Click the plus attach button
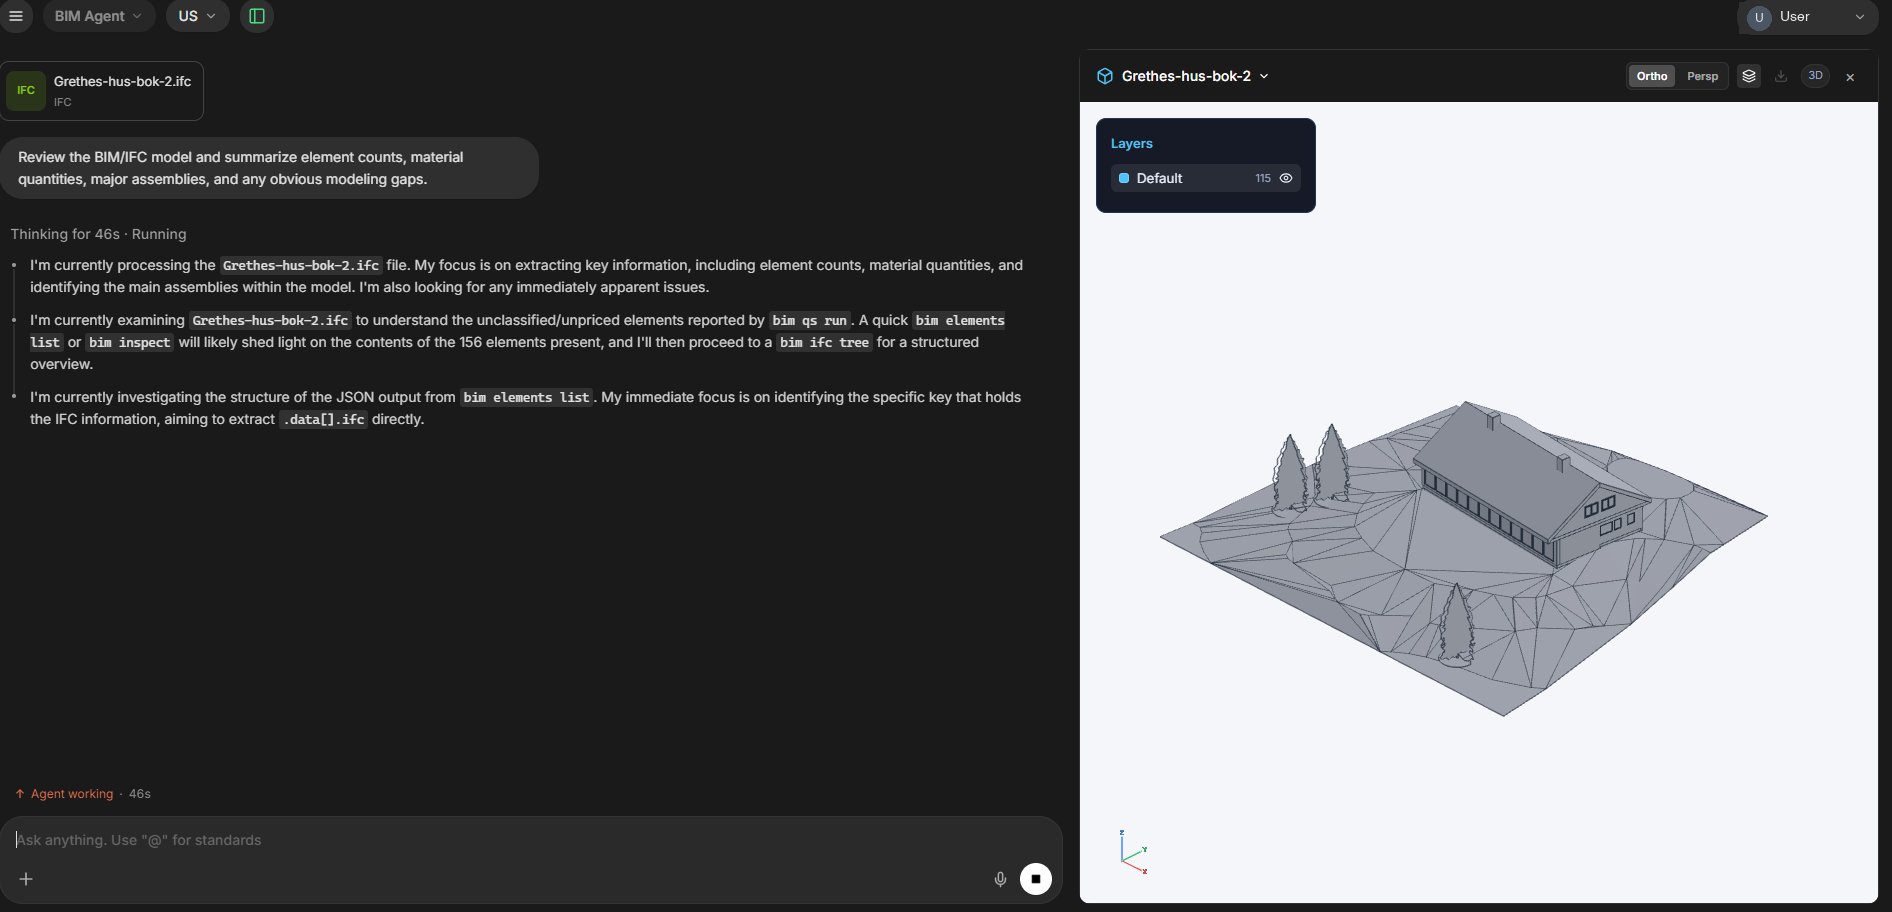Screen dimensions: 1892x912 [26, 879]
